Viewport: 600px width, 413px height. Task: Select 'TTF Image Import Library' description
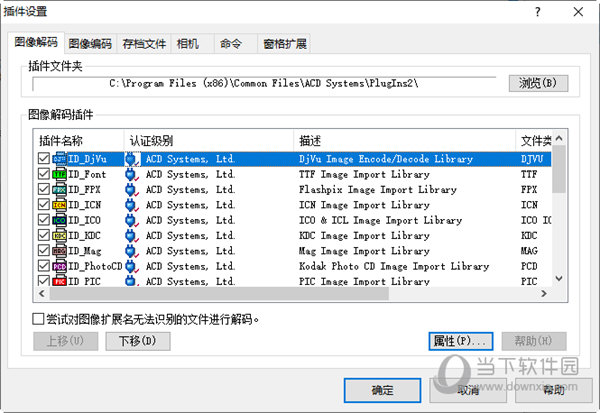pyautogui.click(x=364, y=174)
